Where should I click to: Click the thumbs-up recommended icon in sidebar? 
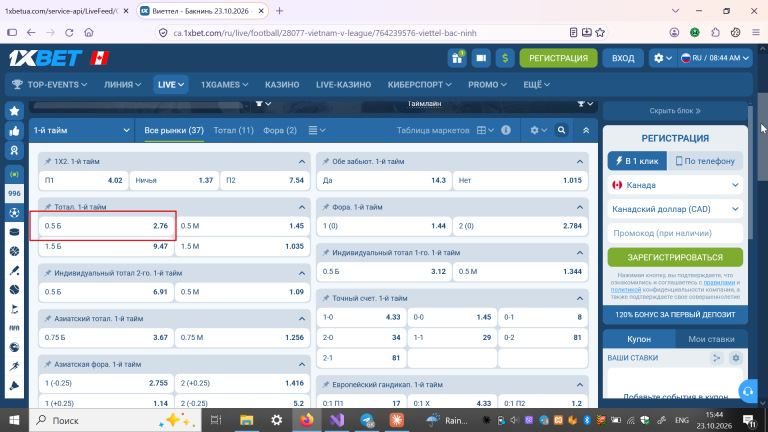click(x=14, y=131)
